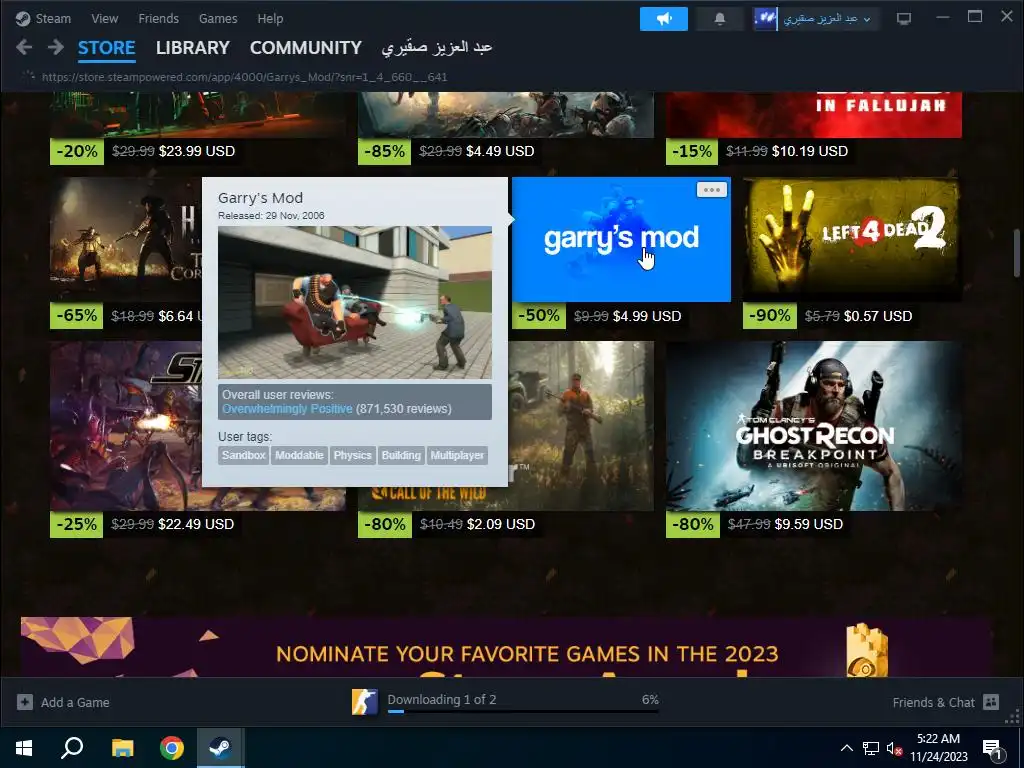Select the Moddable user tag
The width and height of the screenshot is (1024, 768).
(299, 455)
